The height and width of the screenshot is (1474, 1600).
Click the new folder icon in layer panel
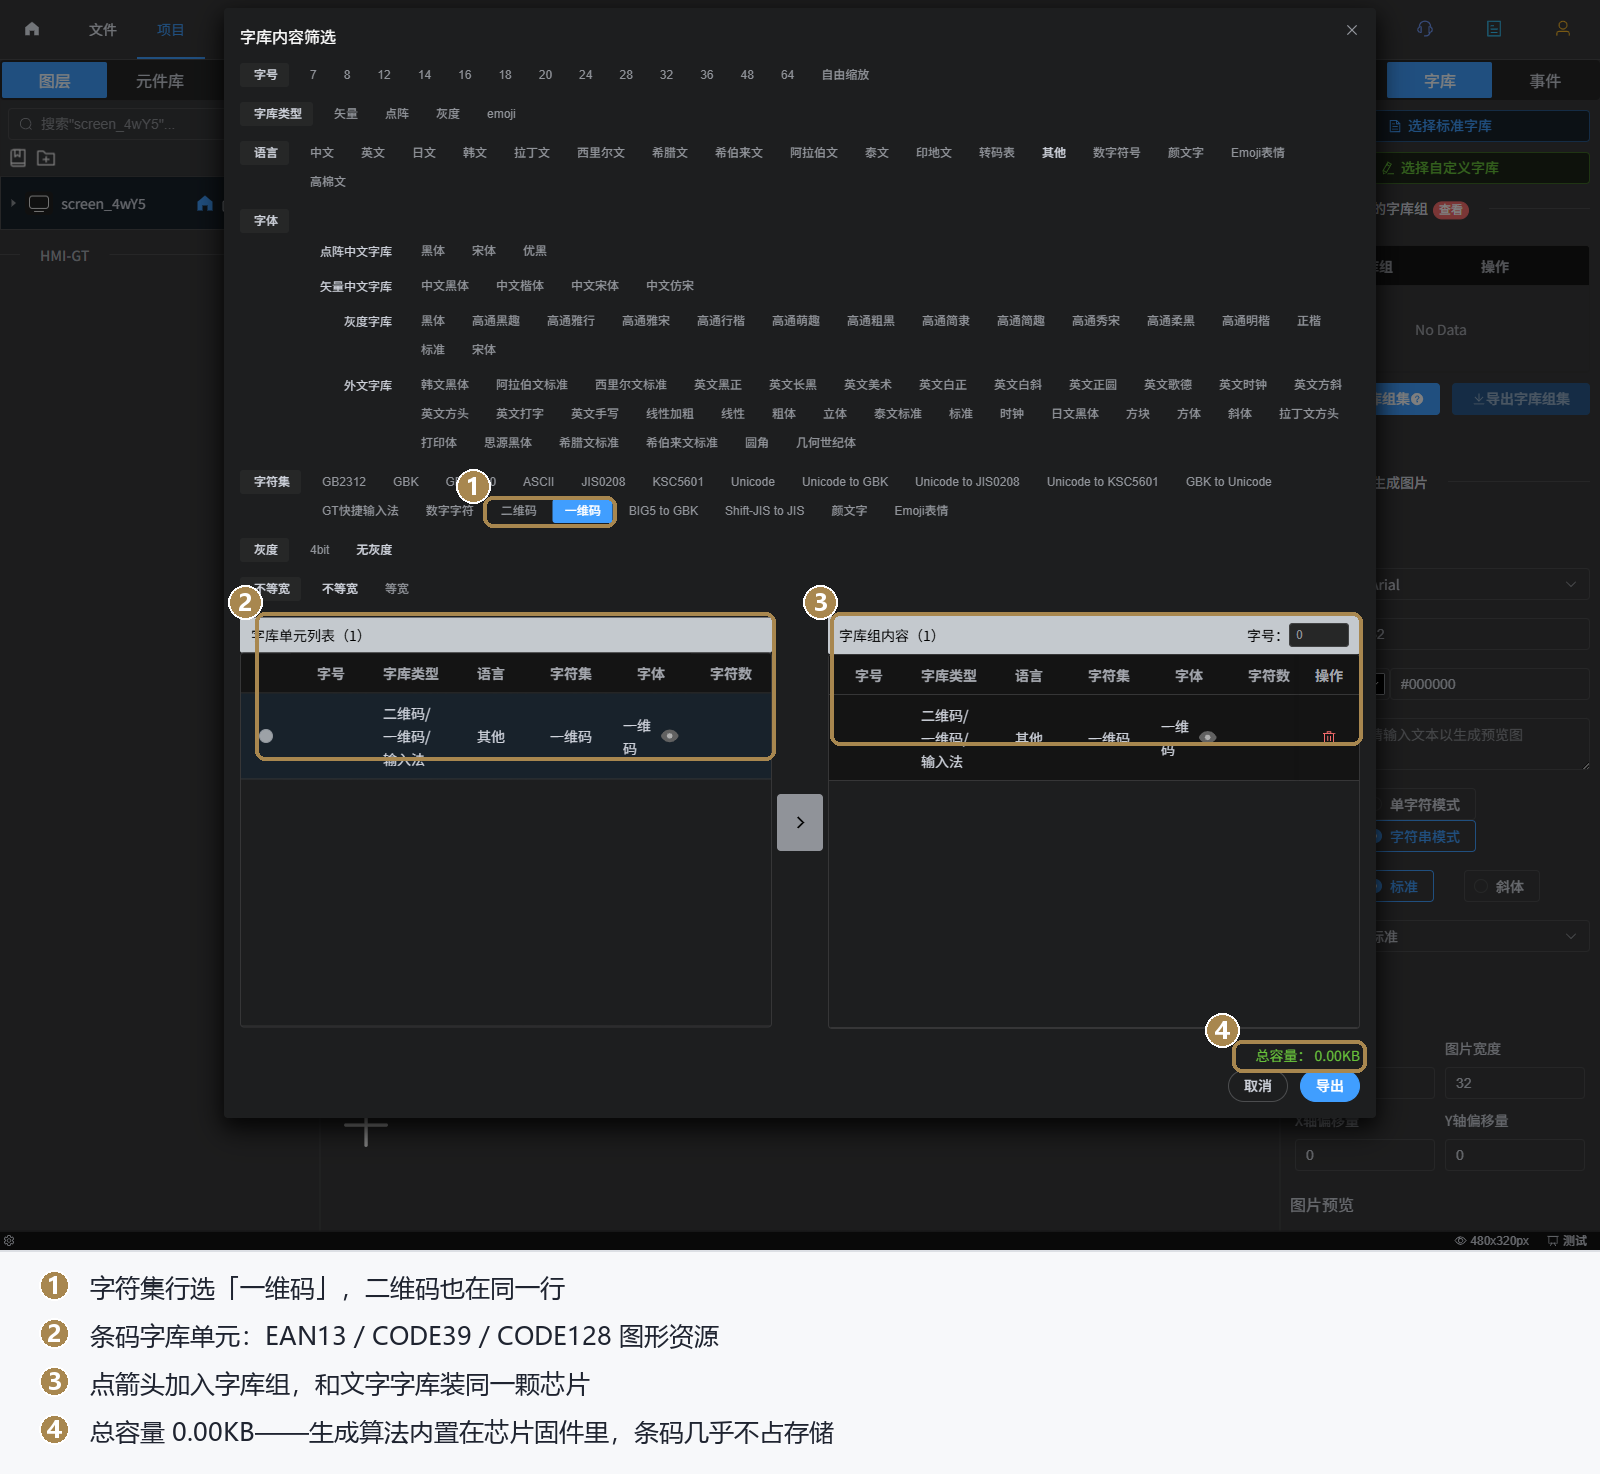(x=46, y=158)
